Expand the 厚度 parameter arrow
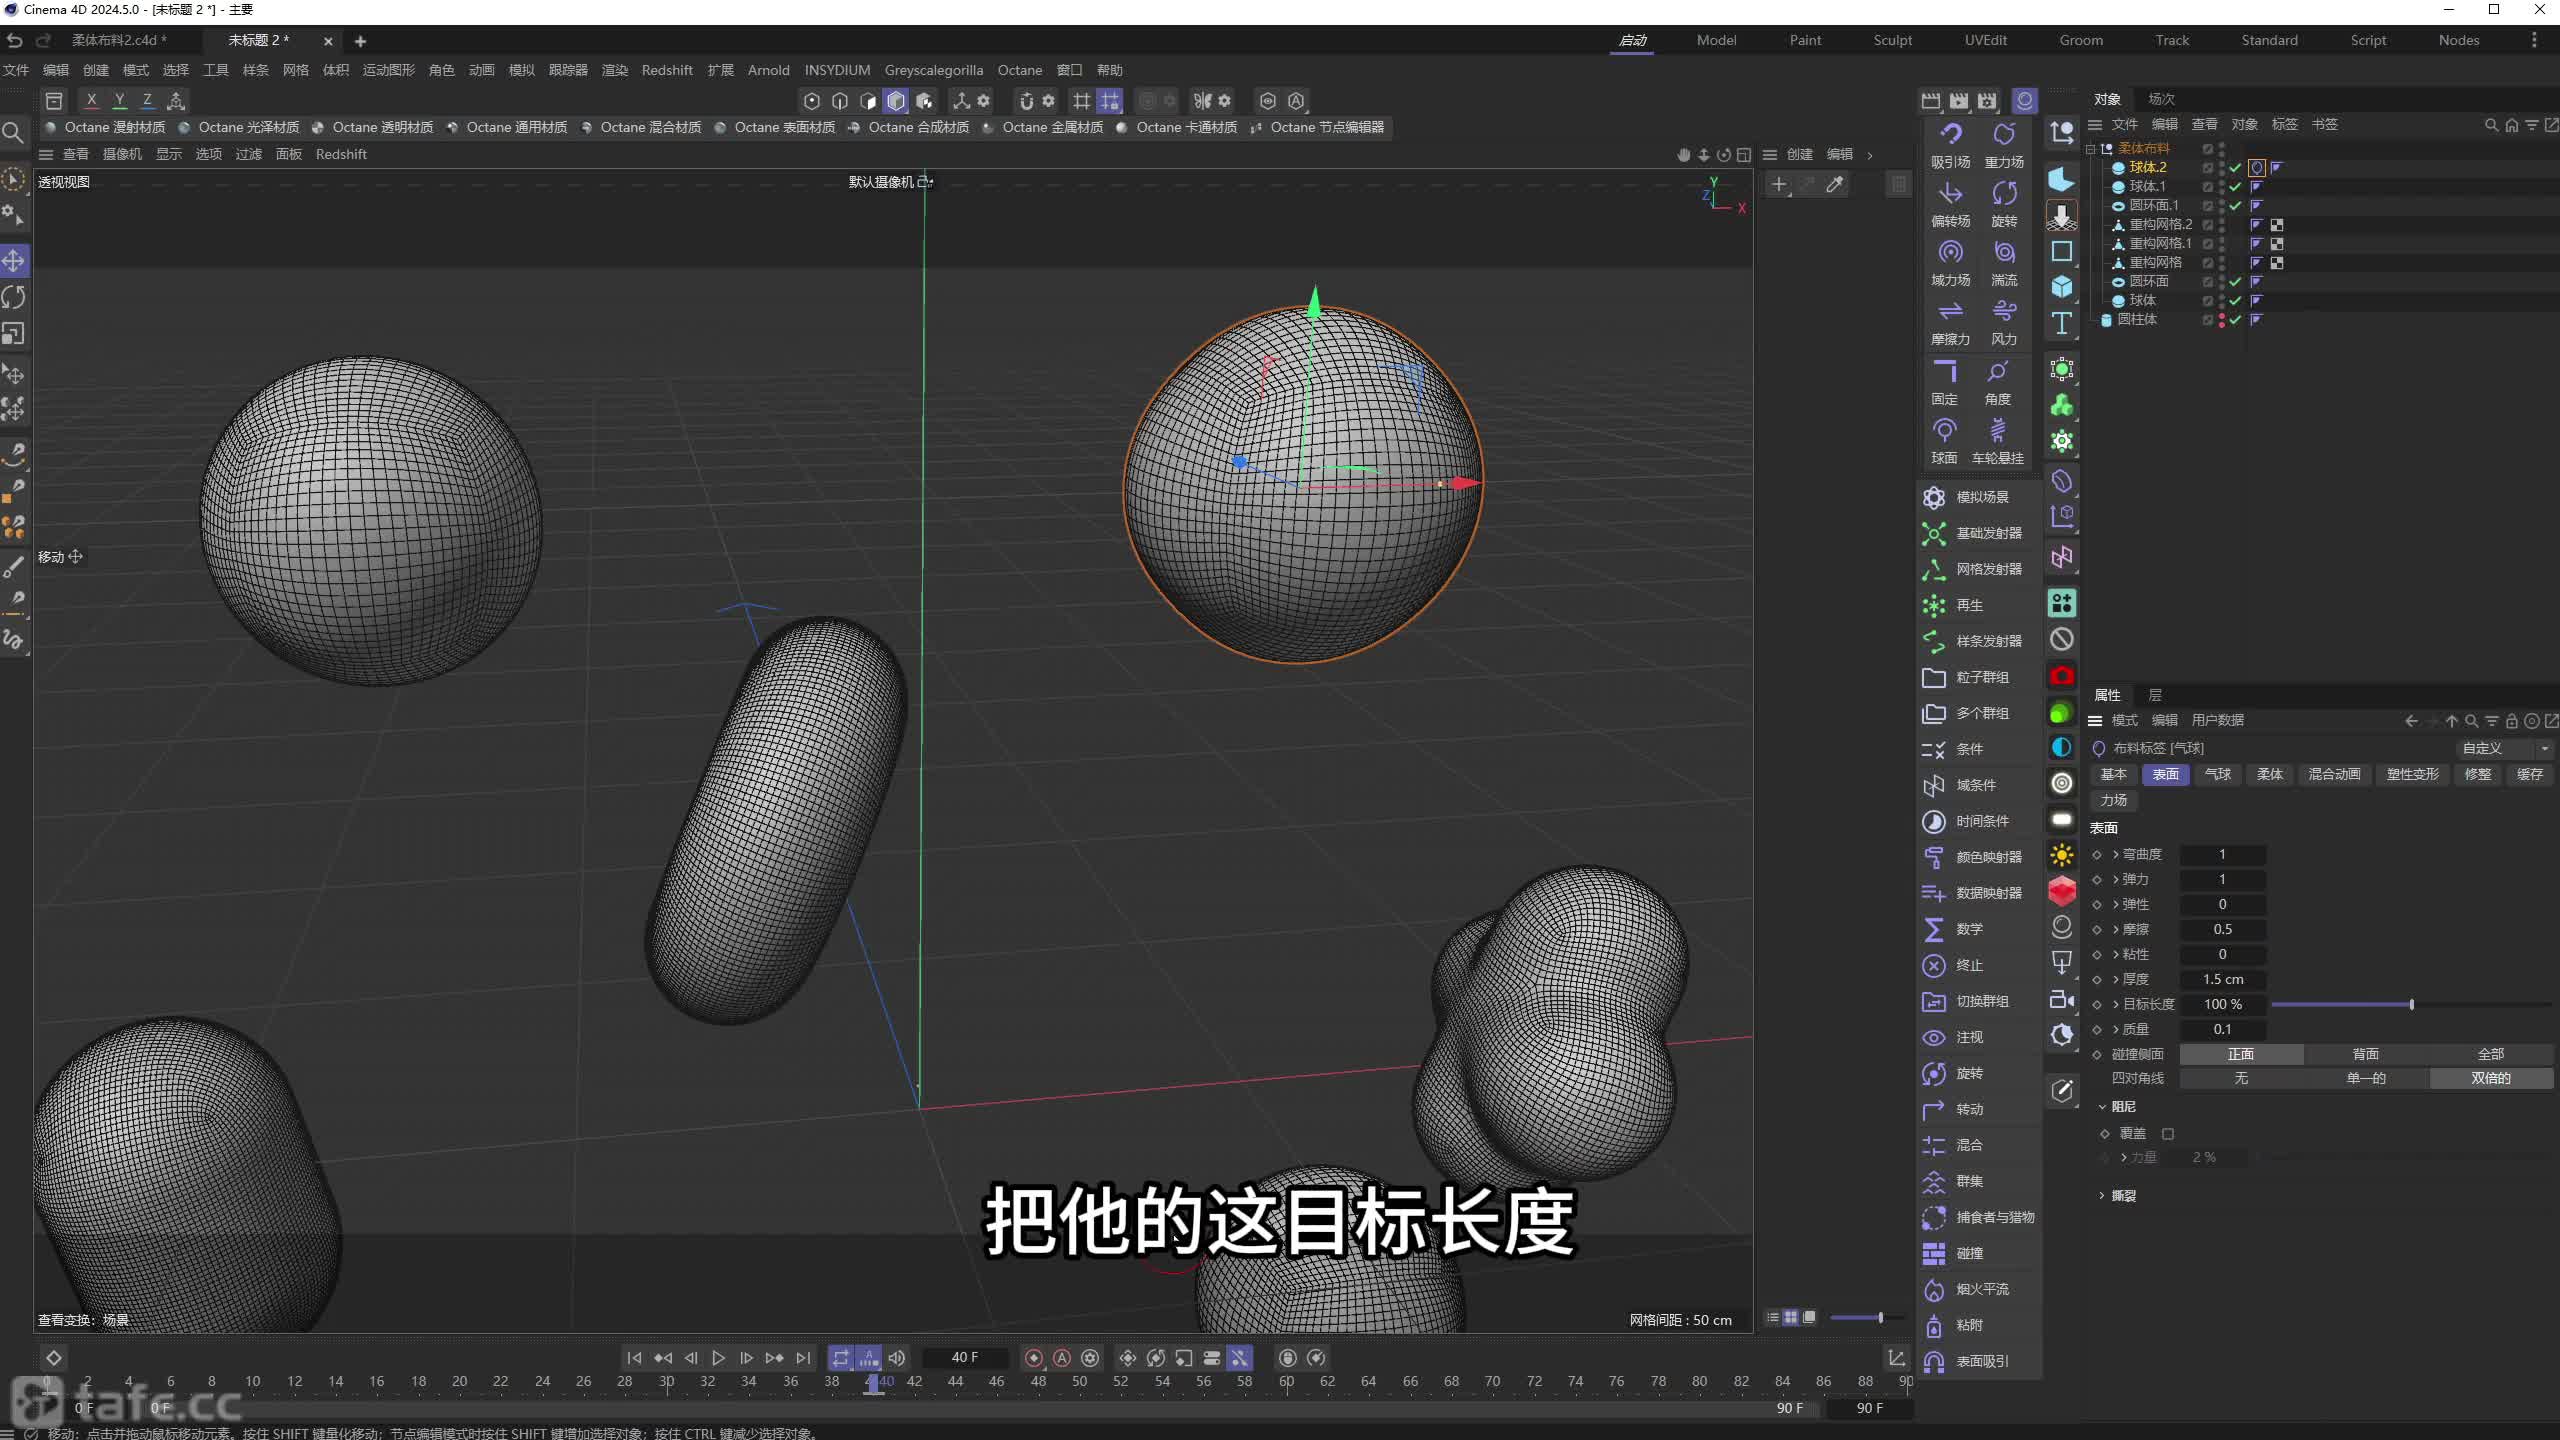Viewport: 2560px width, 1440px height. tap(2116, 979)
